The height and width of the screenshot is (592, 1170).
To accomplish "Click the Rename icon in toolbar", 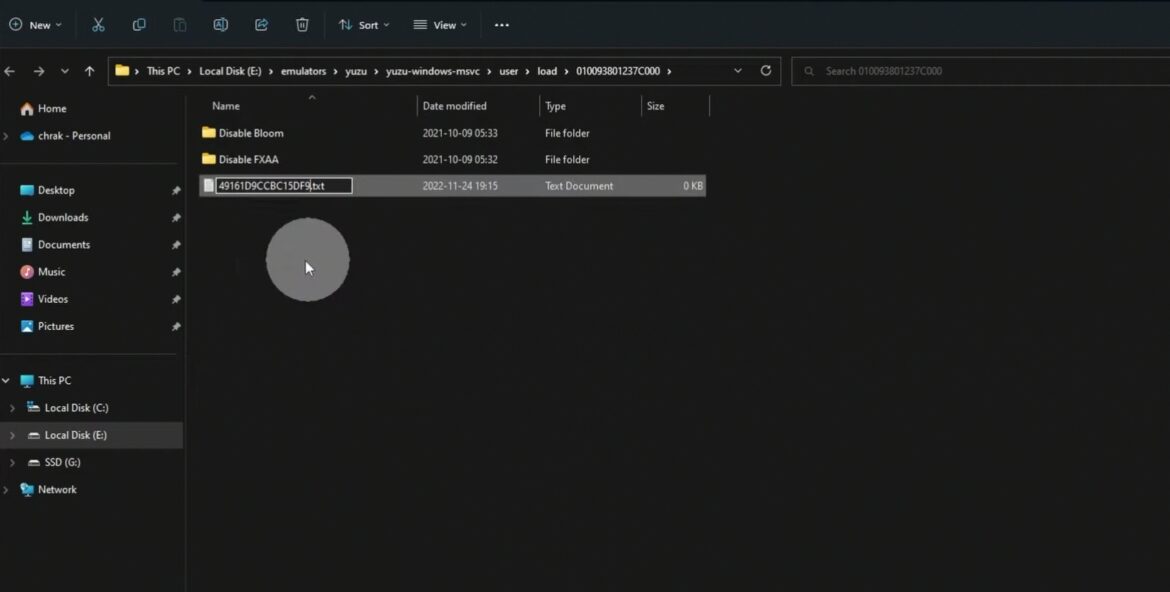I will coord(221,25).
